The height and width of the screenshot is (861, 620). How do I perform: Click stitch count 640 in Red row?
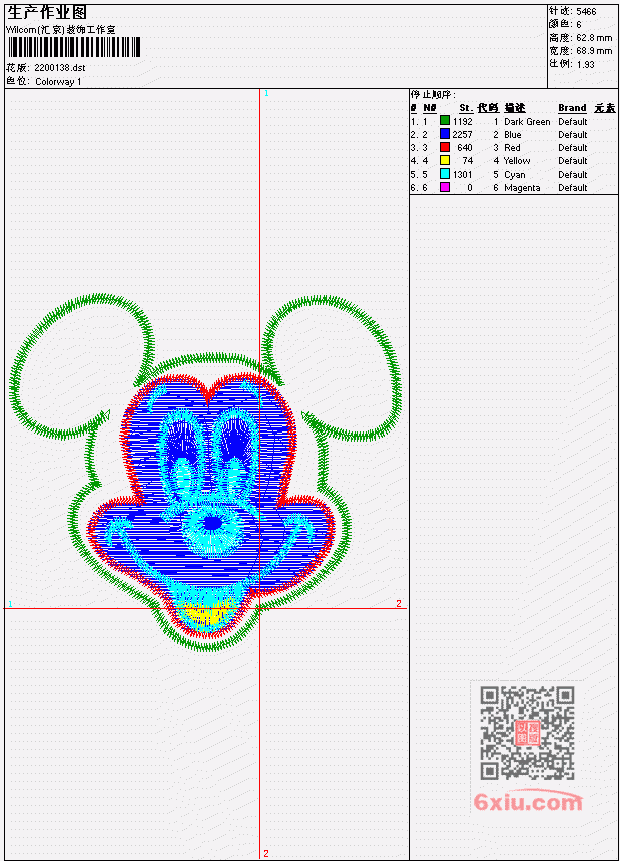465,148
